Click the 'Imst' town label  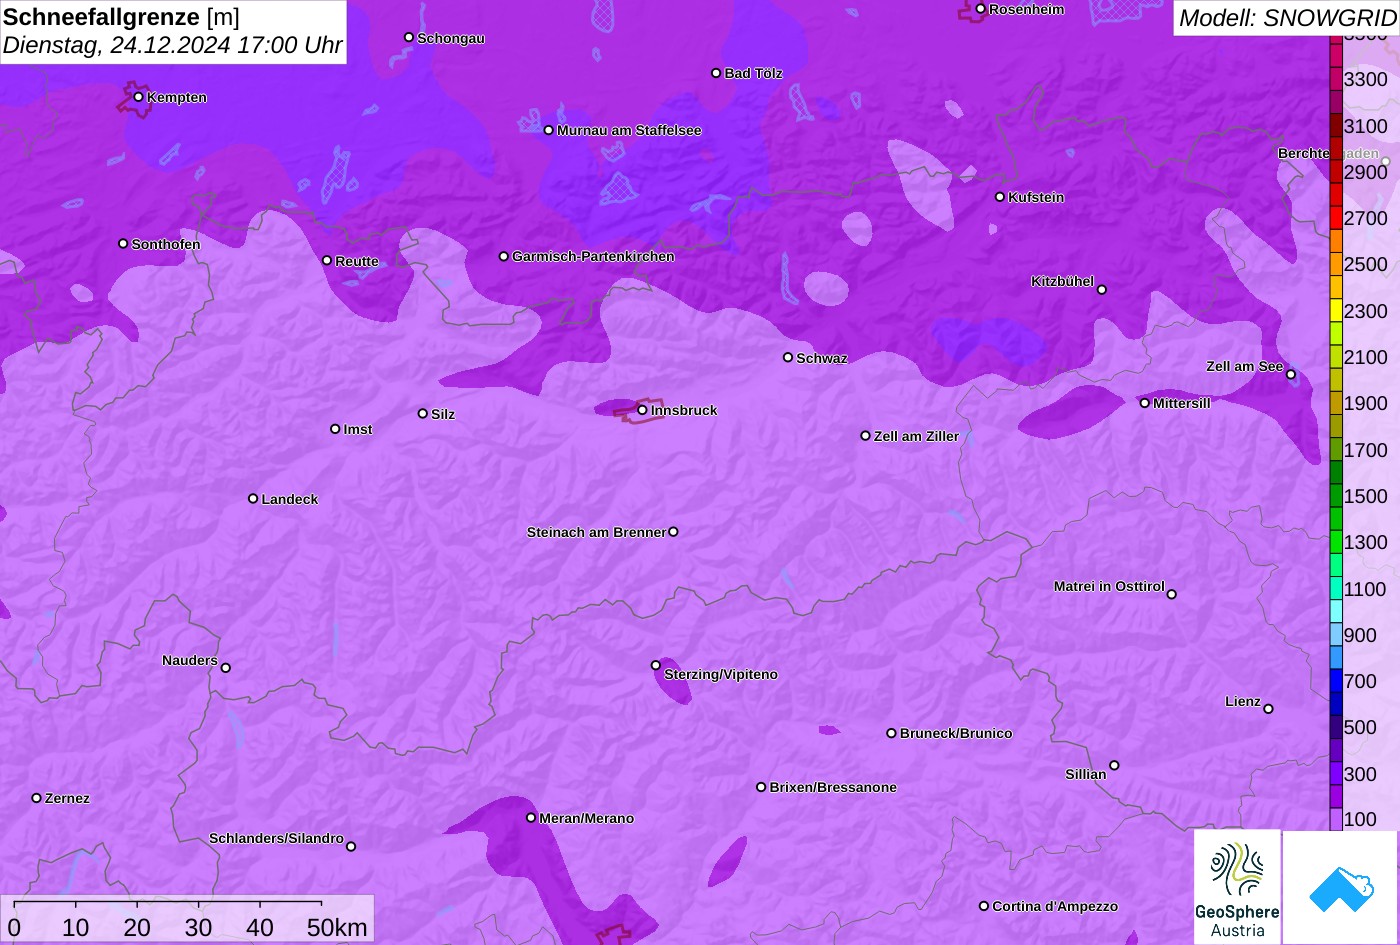point(358,429)
